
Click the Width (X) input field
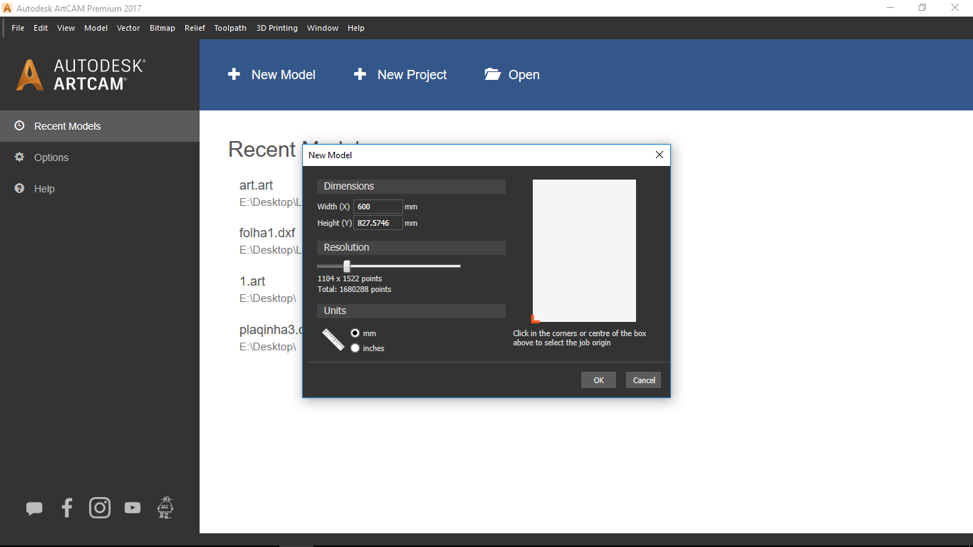tap(377, 207)
